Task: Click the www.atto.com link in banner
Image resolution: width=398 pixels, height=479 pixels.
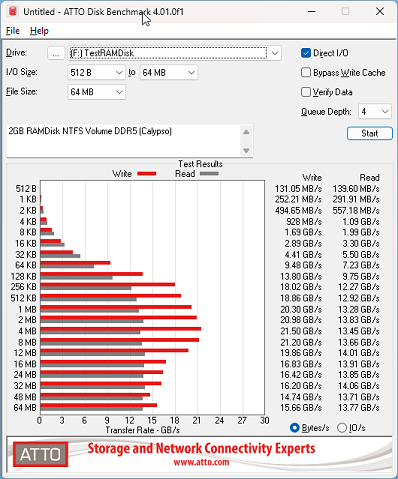Action: point(201,462)
